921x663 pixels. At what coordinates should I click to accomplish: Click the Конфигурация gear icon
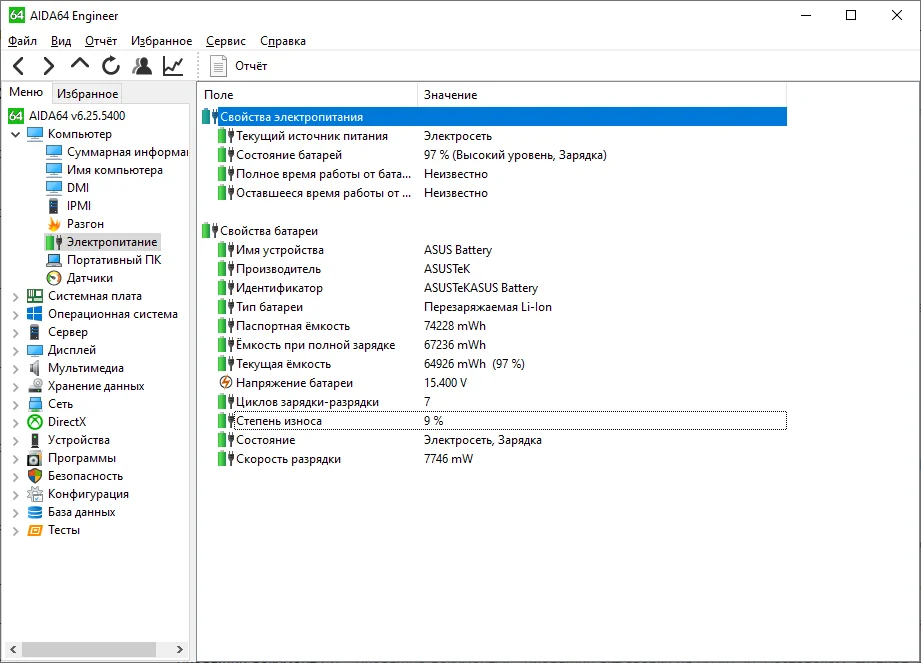tap(35, 494)
